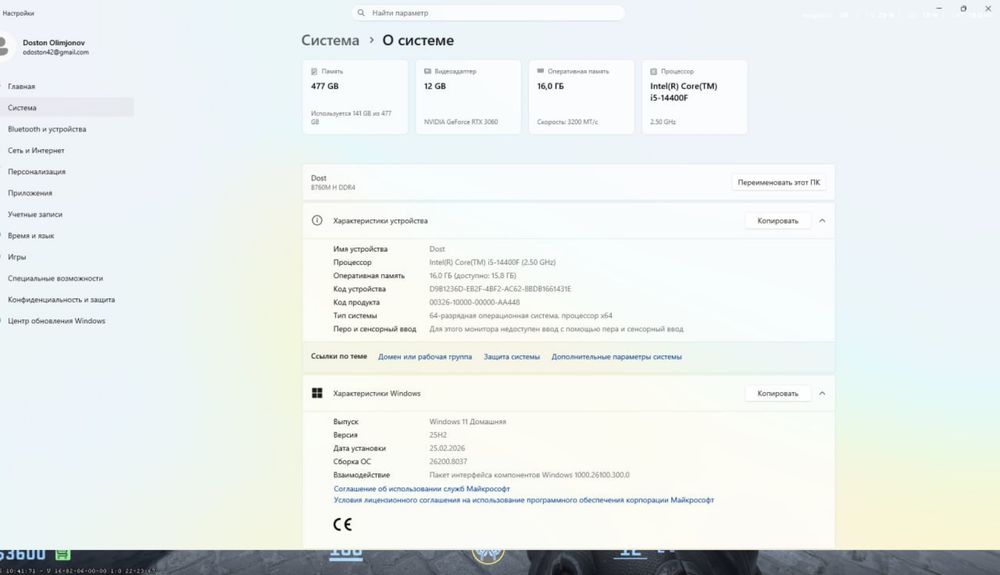The image size is (1000, 575).
Task: Click the Перо и сенсорный ввод value
Action: [556, 330]
